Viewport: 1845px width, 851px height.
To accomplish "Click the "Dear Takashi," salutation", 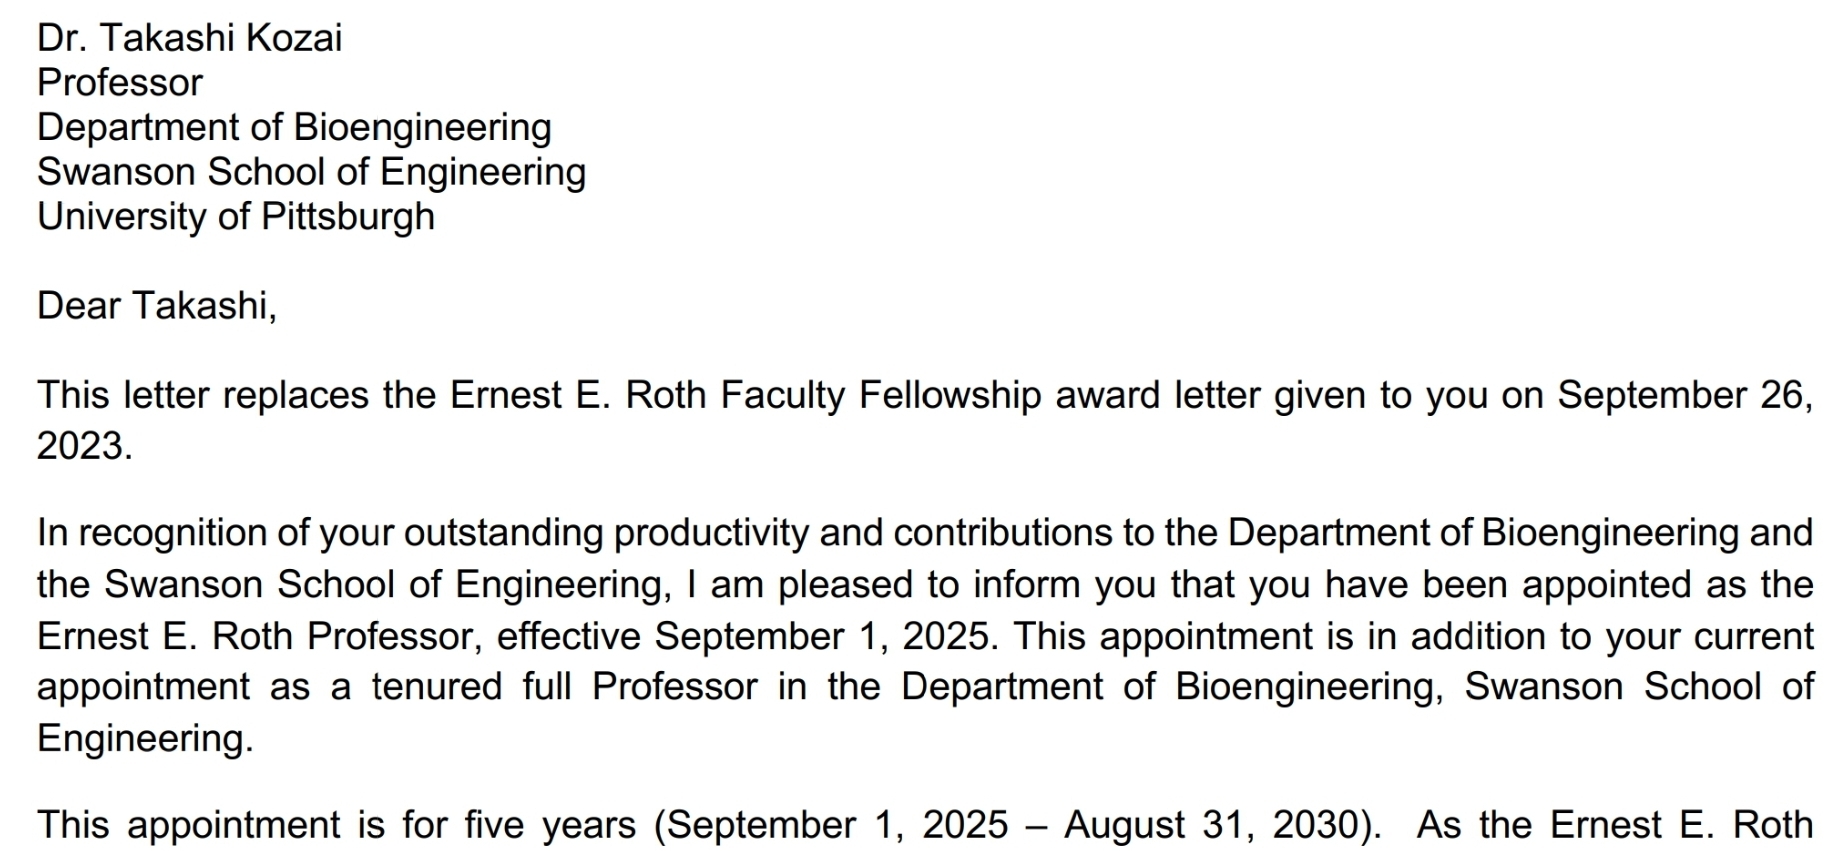I will coord(156,306).
